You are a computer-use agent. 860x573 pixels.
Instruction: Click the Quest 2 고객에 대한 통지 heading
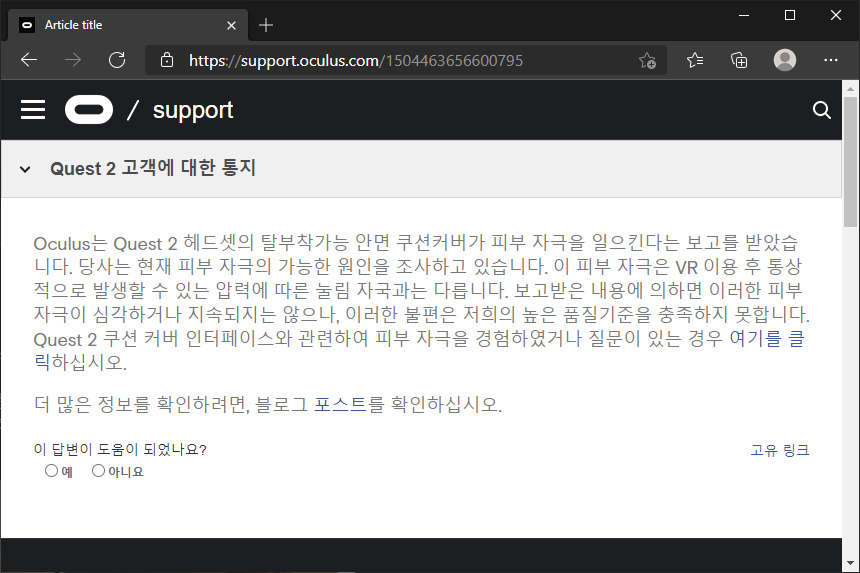[153, 168]
